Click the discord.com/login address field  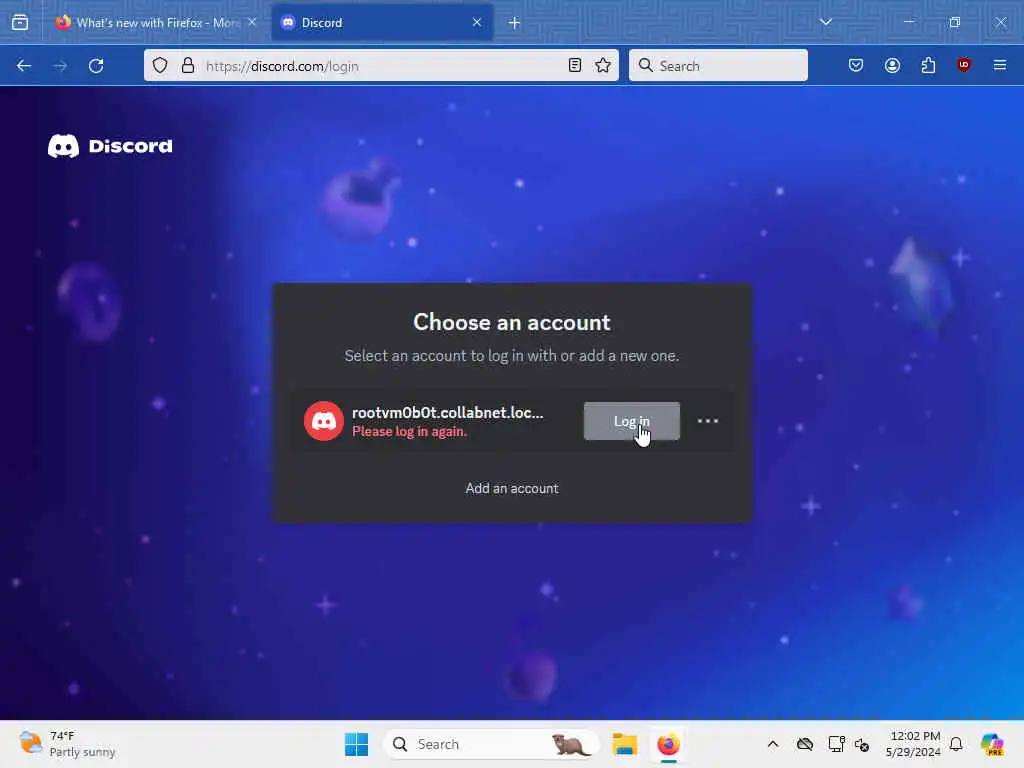382,66
